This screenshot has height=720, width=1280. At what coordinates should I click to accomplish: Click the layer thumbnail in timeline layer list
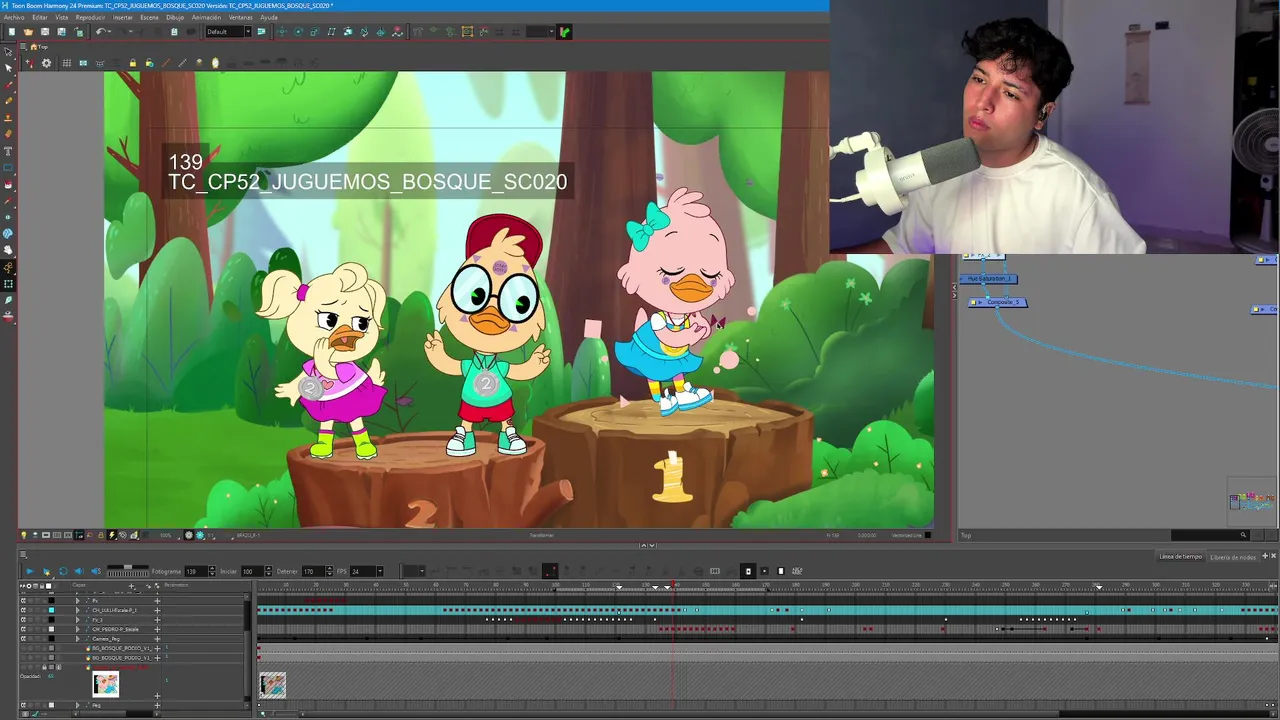[x=105, y=684]
